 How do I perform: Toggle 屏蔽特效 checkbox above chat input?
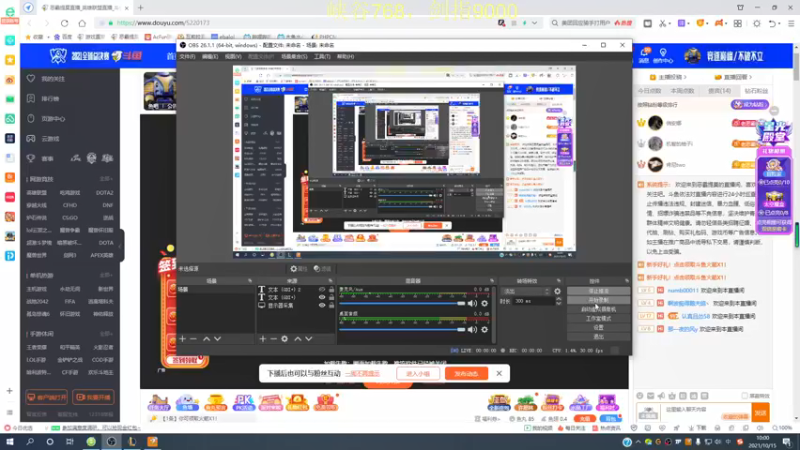[x=745, y=396]
